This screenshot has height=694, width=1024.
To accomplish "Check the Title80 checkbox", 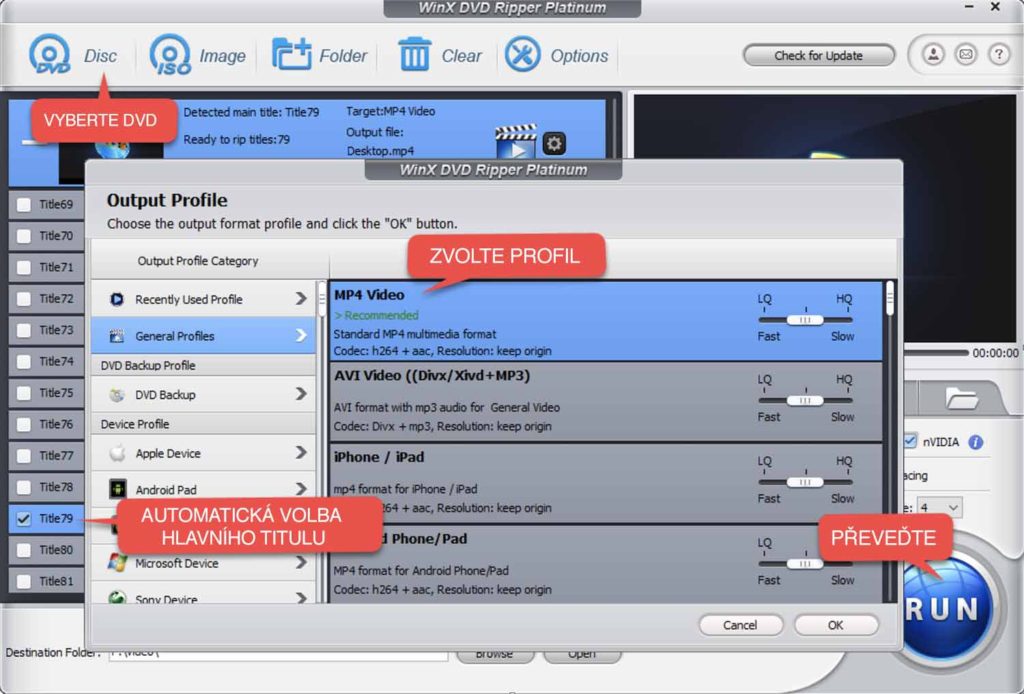I will pyautogui.click(x=24, y=550).
